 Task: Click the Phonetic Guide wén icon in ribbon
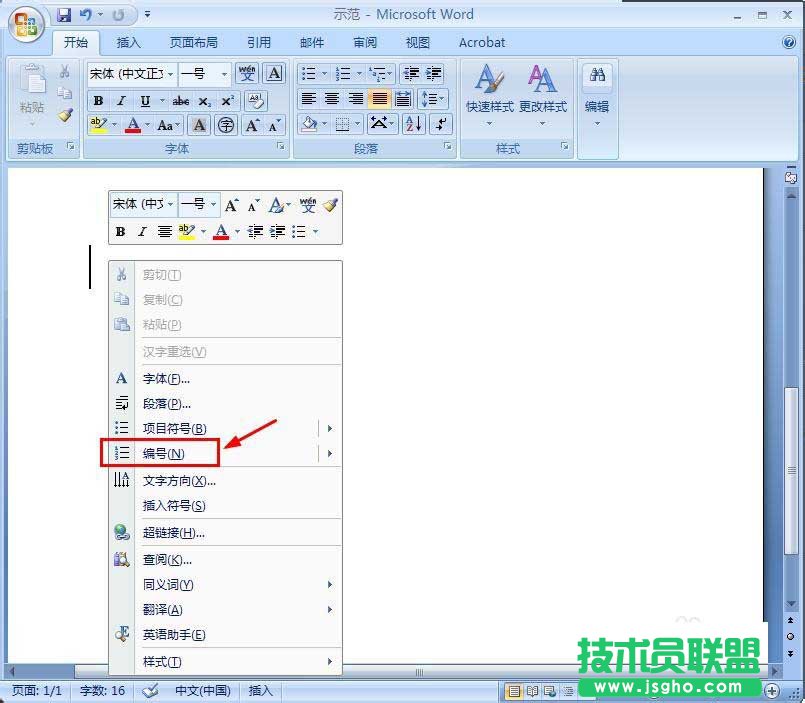click(x=247, y=73)
